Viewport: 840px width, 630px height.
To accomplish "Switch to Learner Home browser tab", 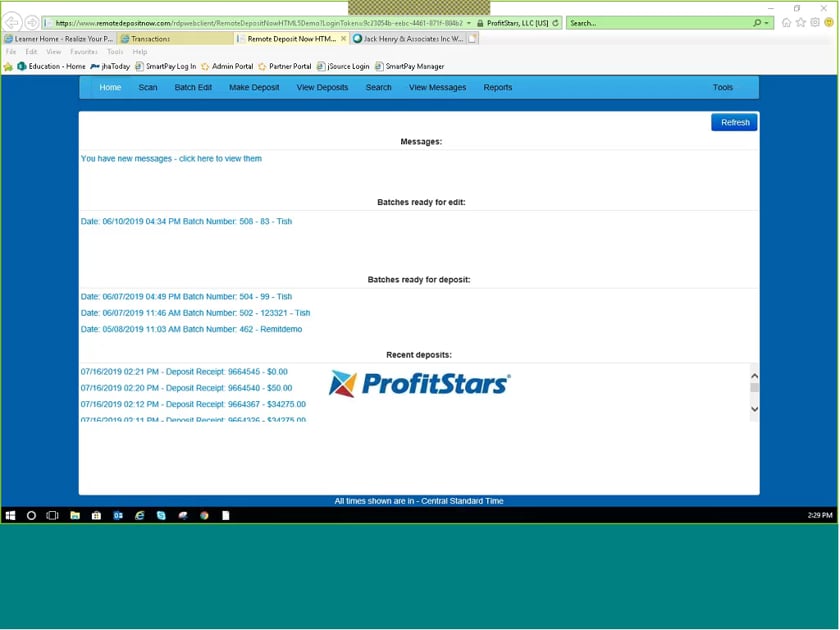I will click(59, 39).
